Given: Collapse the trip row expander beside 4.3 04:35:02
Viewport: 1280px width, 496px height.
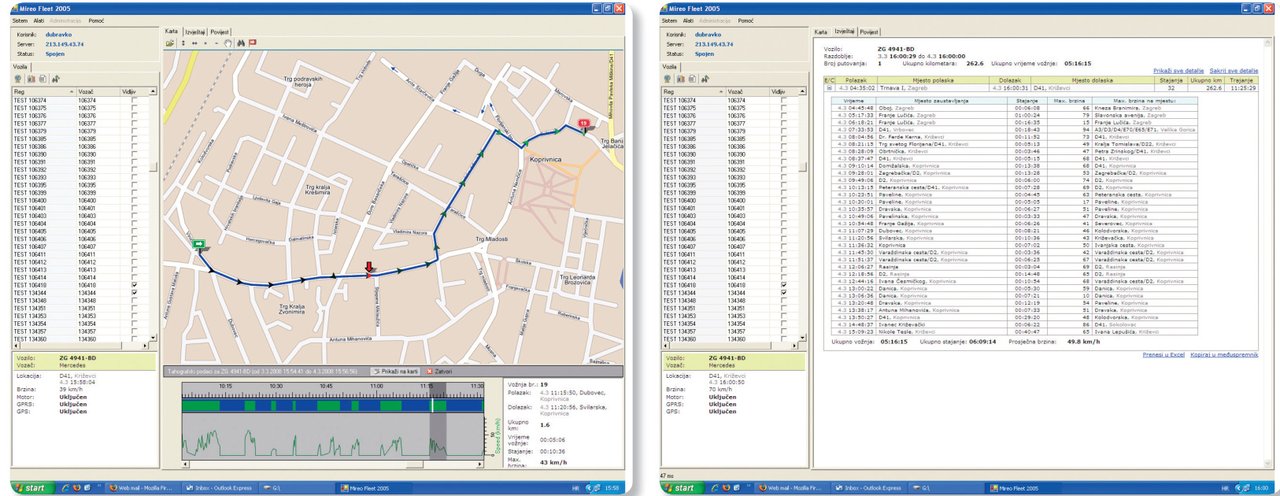Looking at the screenshot, I should coord(828,88).
